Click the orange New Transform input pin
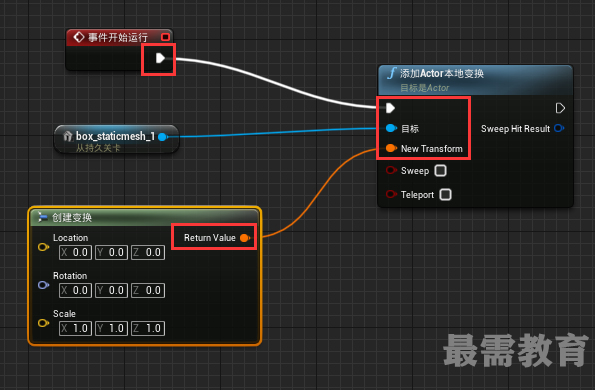This screenshot has width=595, height=390. tap(391, 148)
